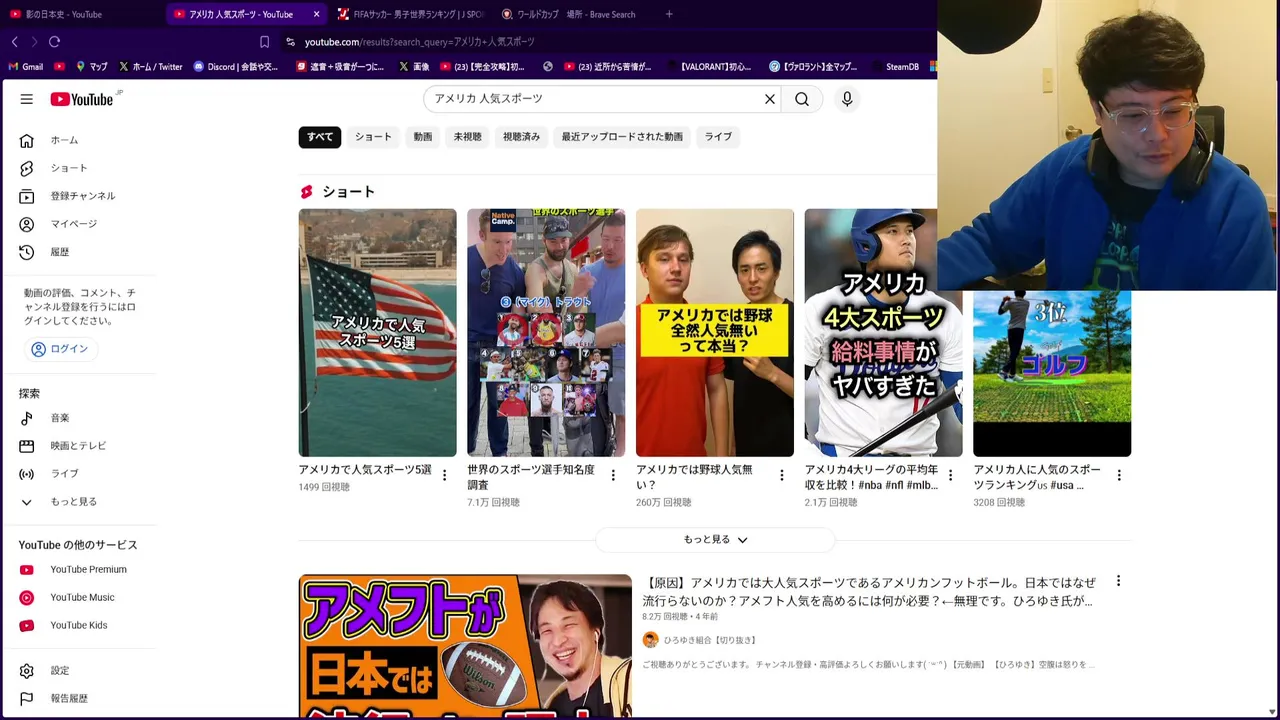Open YouTube Kids service link
Image resolution: width=1280 pixels, height=720 pixels.
[78, 626]
